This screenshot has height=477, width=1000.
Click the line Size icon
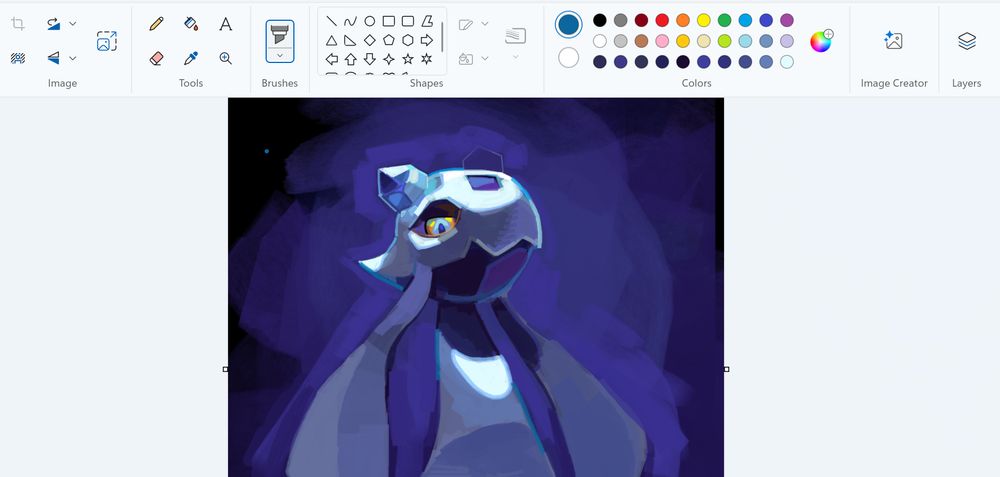[515, 36]
